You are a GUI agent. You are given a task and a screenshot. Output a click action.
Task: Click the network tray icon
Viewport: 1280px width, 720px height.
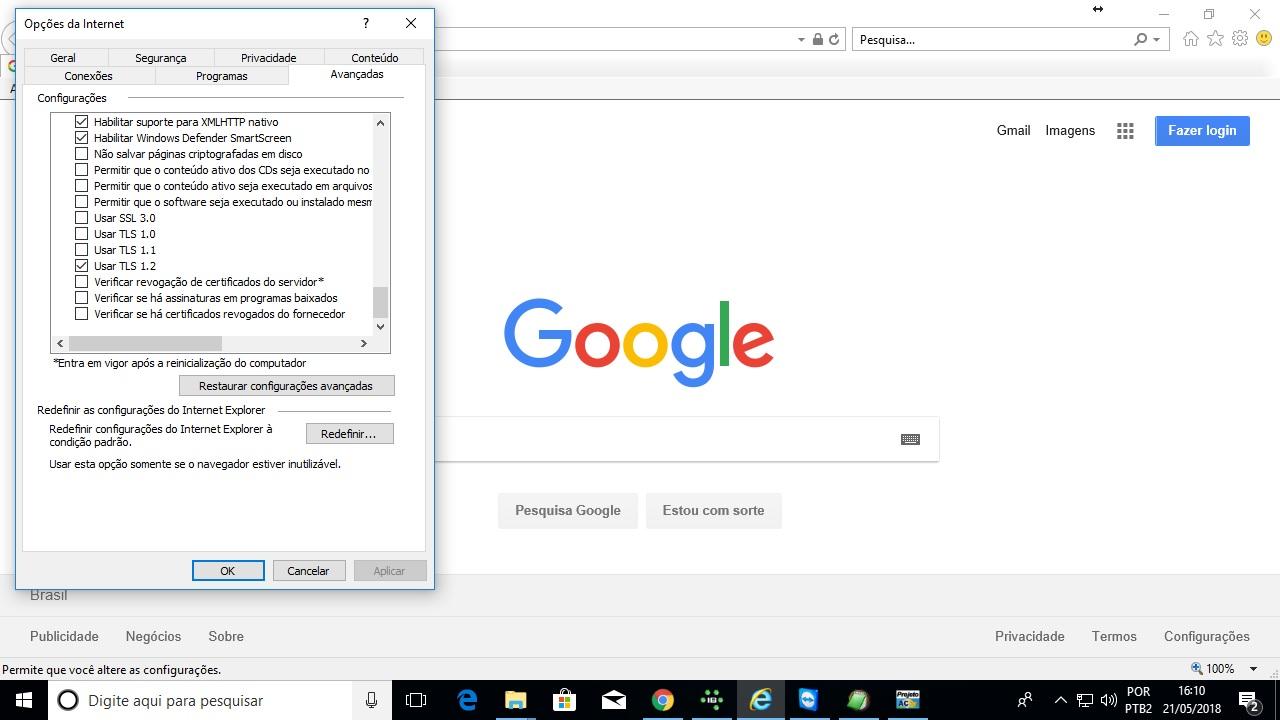[x=1085, y=700]
